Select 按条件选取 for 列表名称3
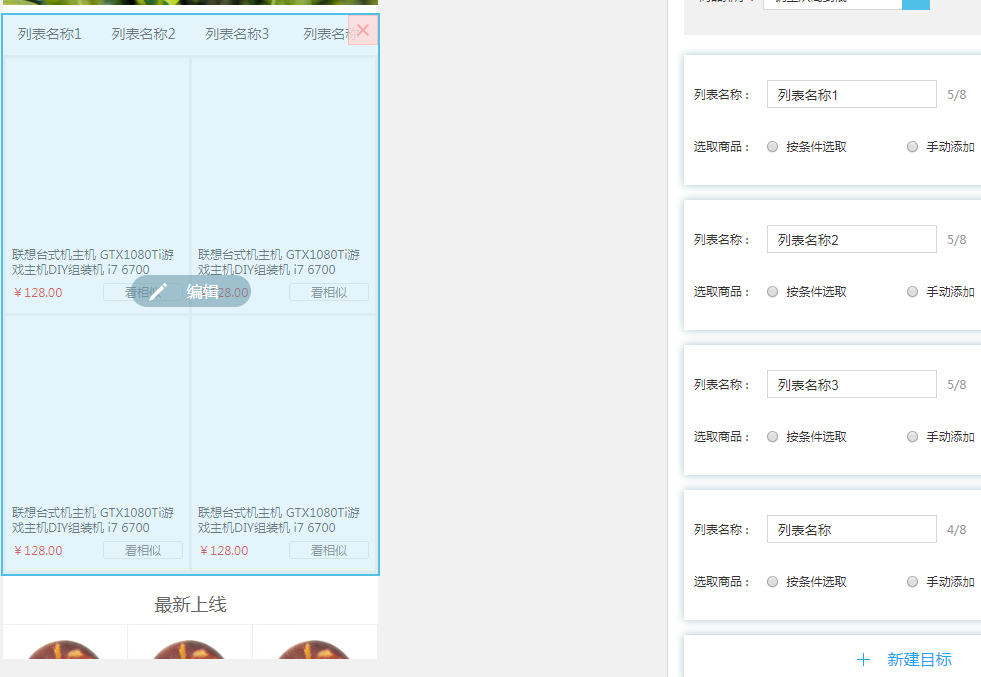Viewport: 981px width, 677px height. click(773, 437)
